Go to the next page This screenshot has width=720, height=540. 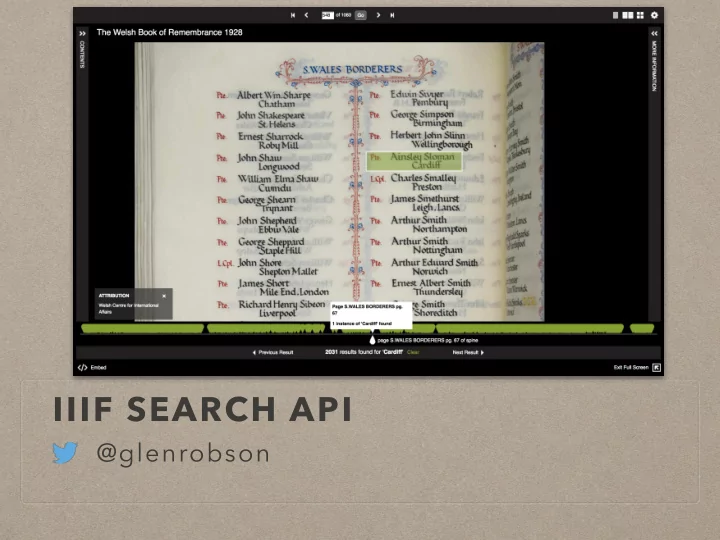(378, 15)
